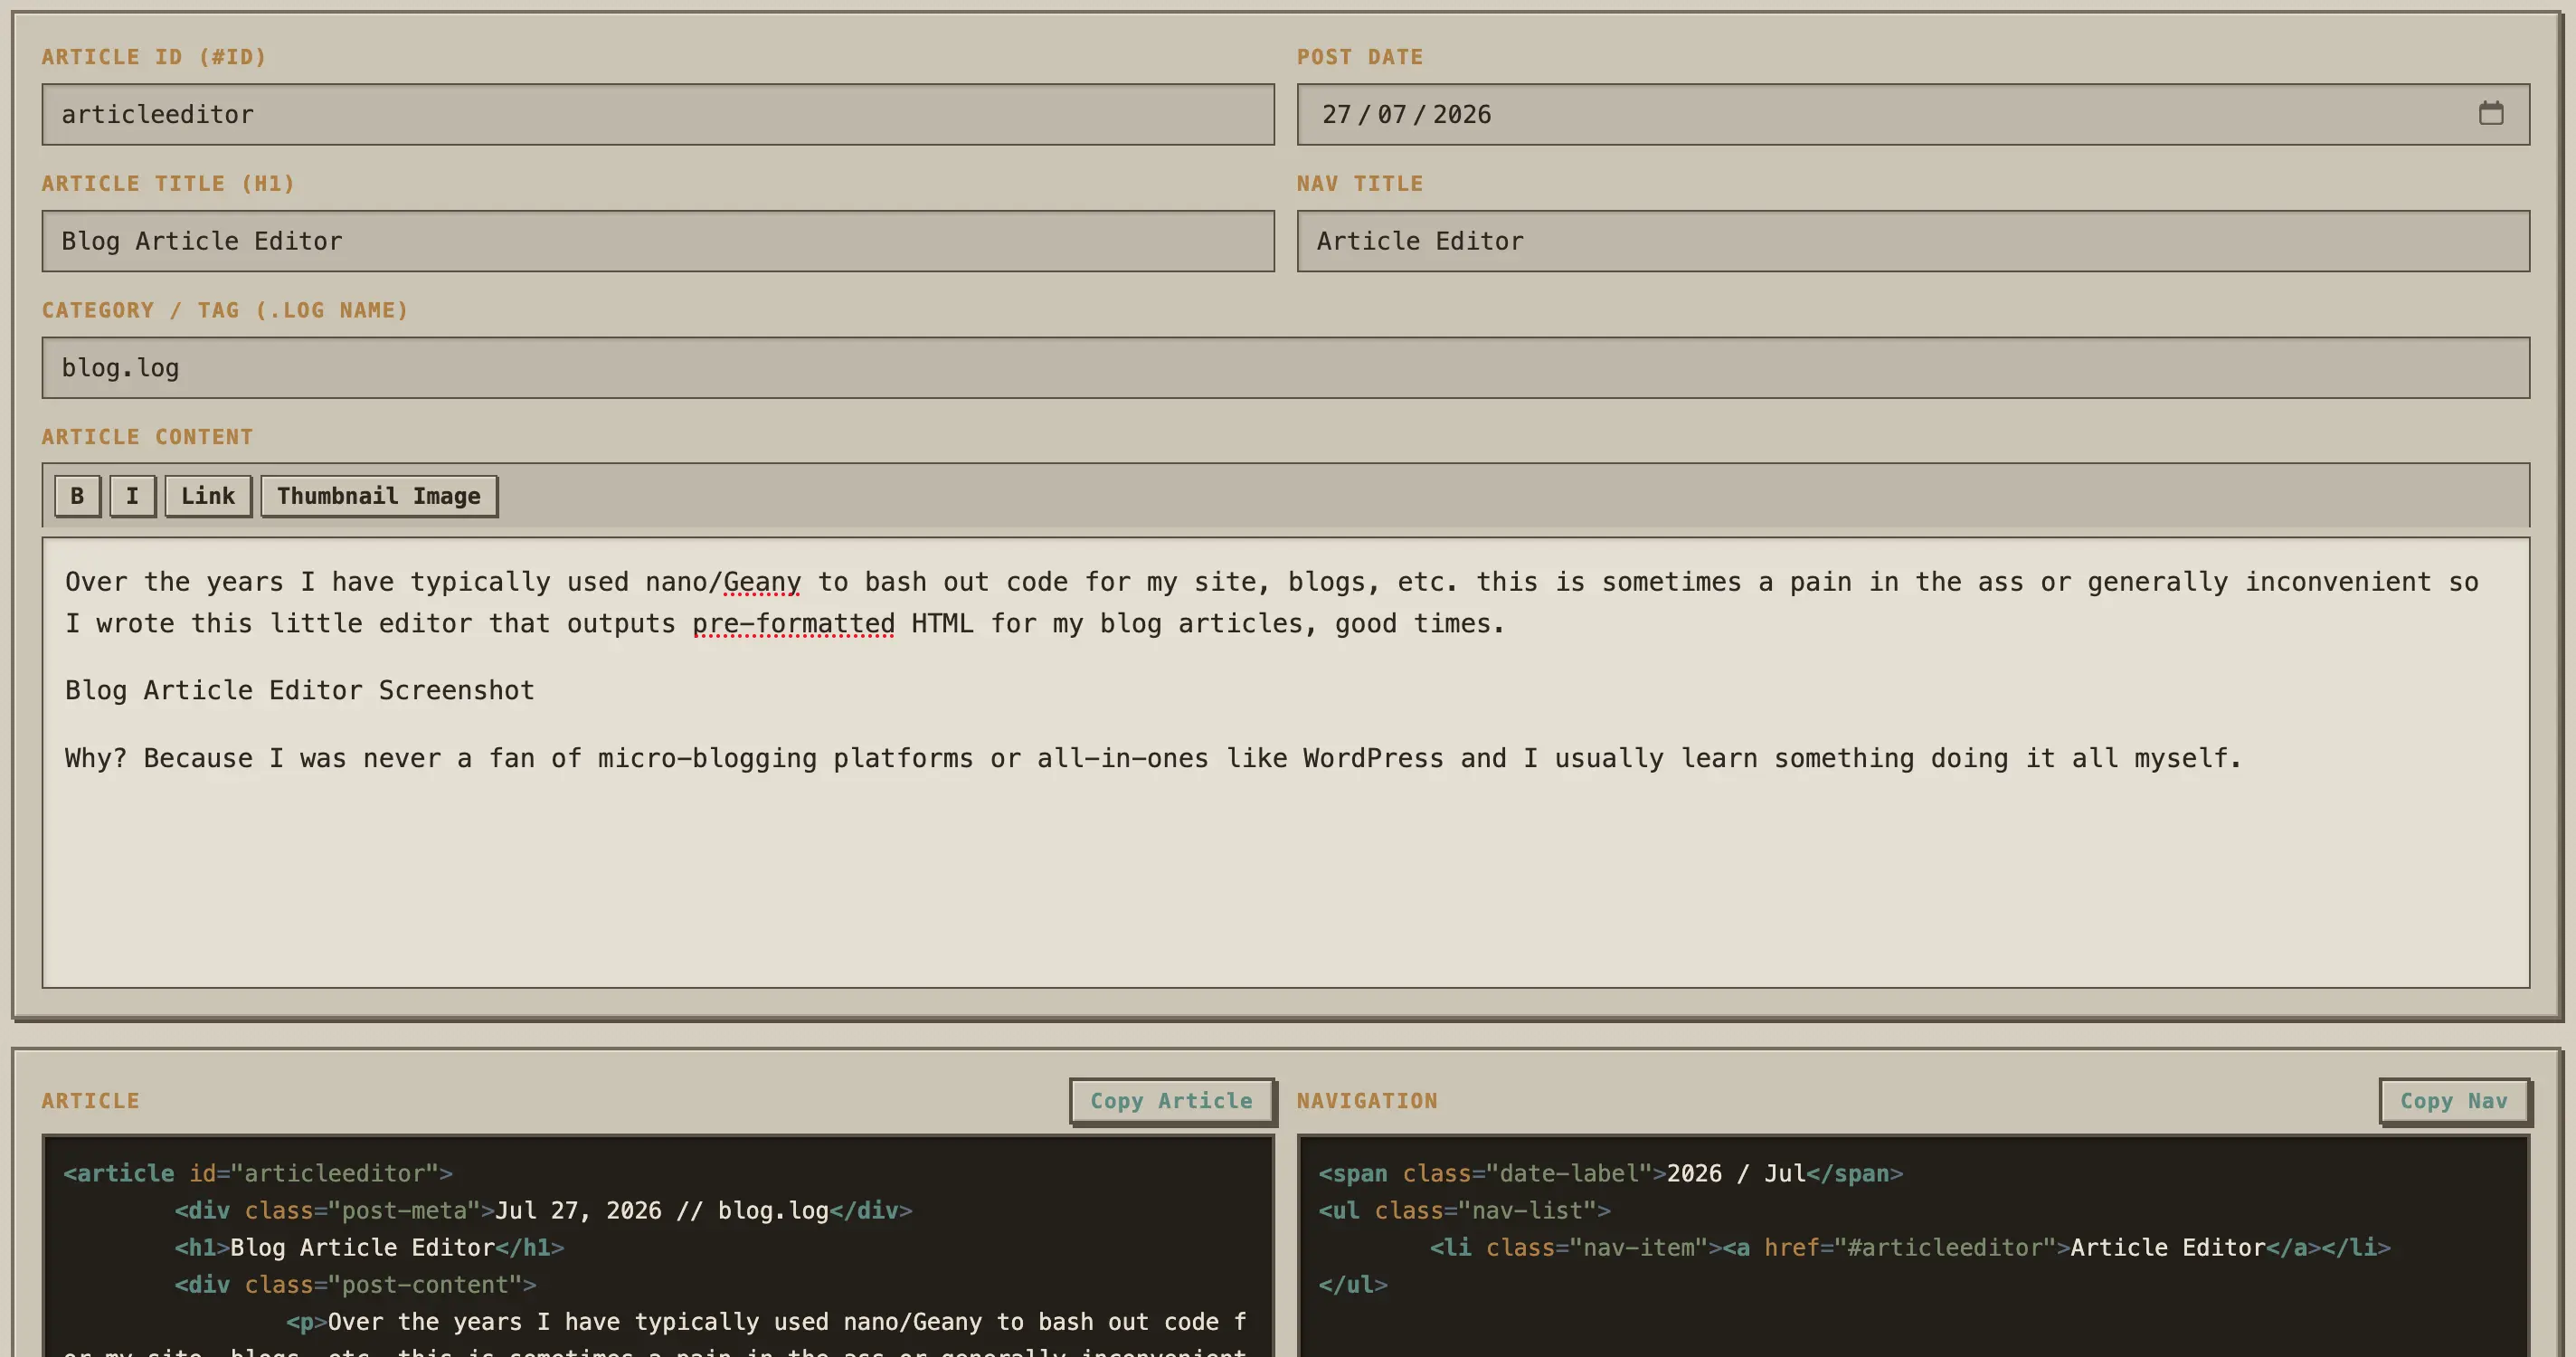Click the 'date-label' span line in navigation code
Image resolution: width=2576 pixels, height=1357 pixels.
point(1610,1173)
